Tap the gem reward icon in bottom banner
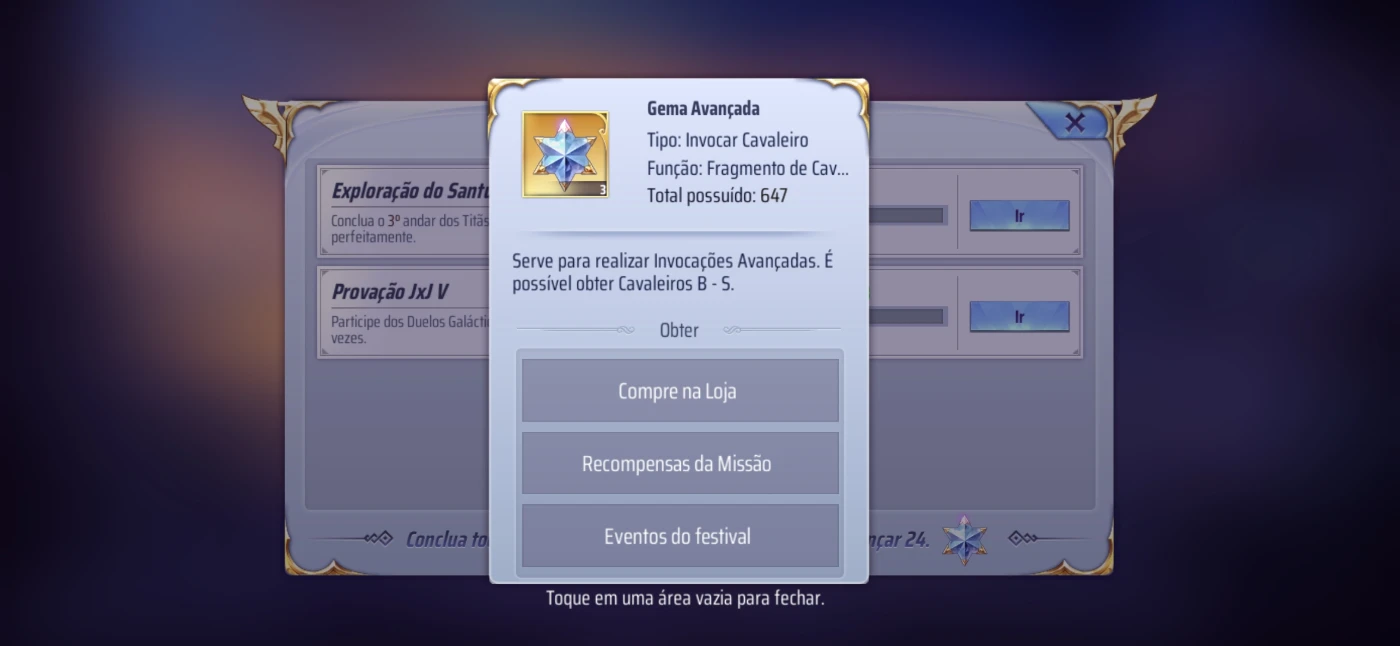Screen dimensions: 1400x646 [x=964, y=540]
